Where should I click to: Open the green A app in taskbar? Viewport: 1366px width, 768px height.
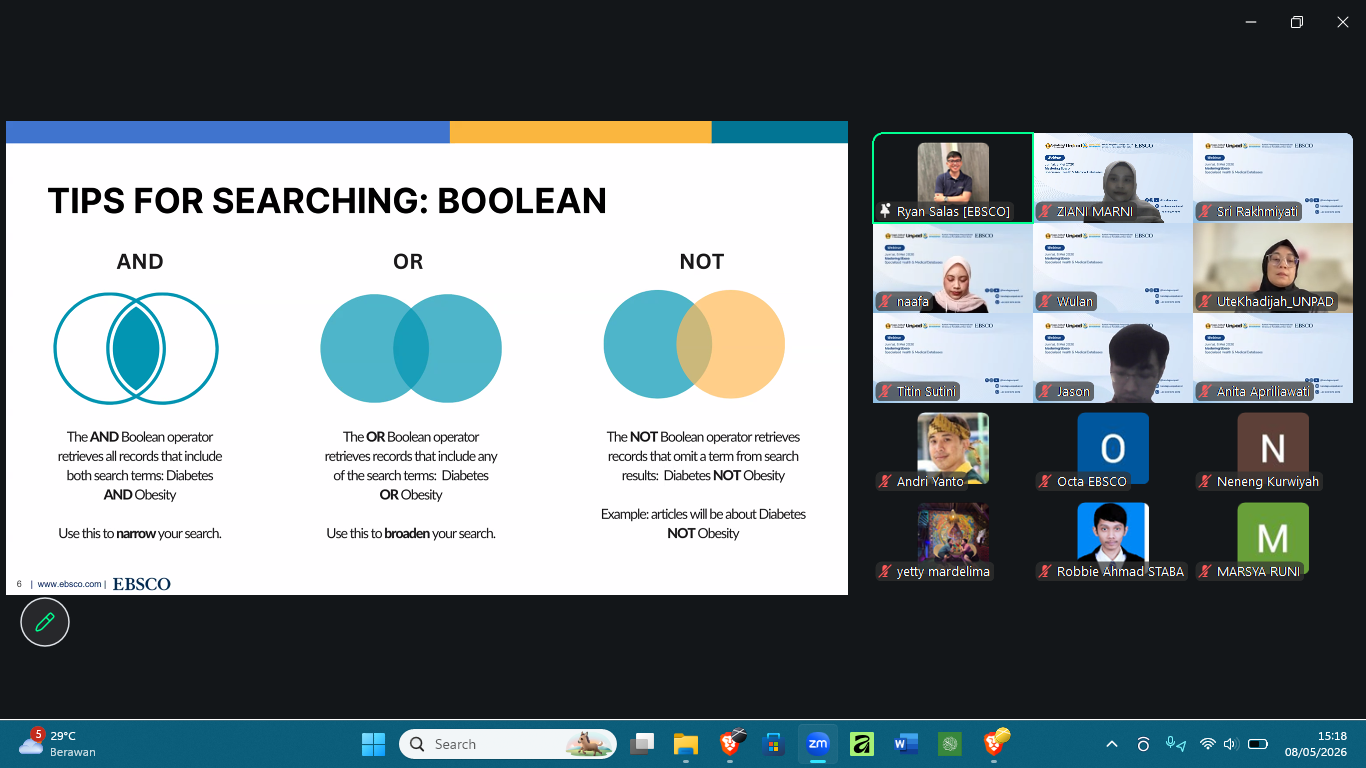click(x=862, y=744)
